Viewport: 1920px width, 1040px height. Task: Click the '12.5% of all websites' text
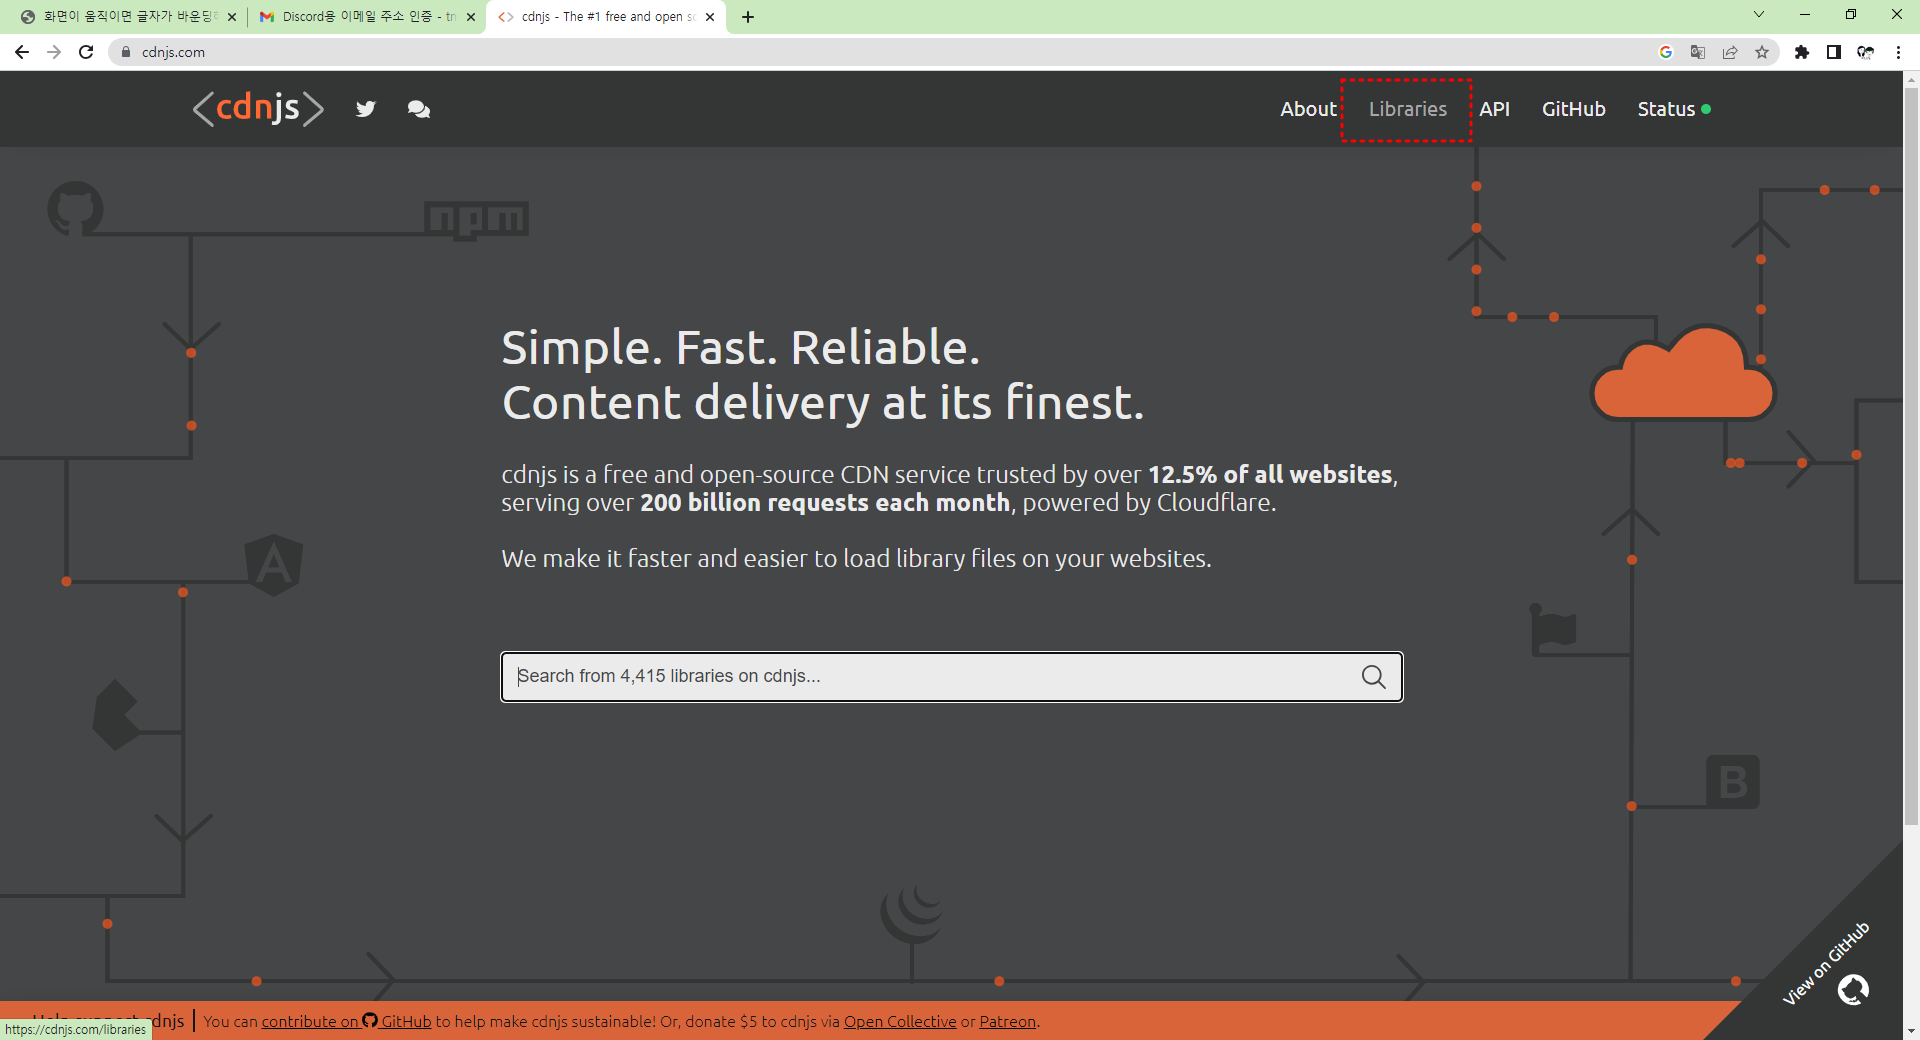pyautogui.click(x=1270, y=474)
